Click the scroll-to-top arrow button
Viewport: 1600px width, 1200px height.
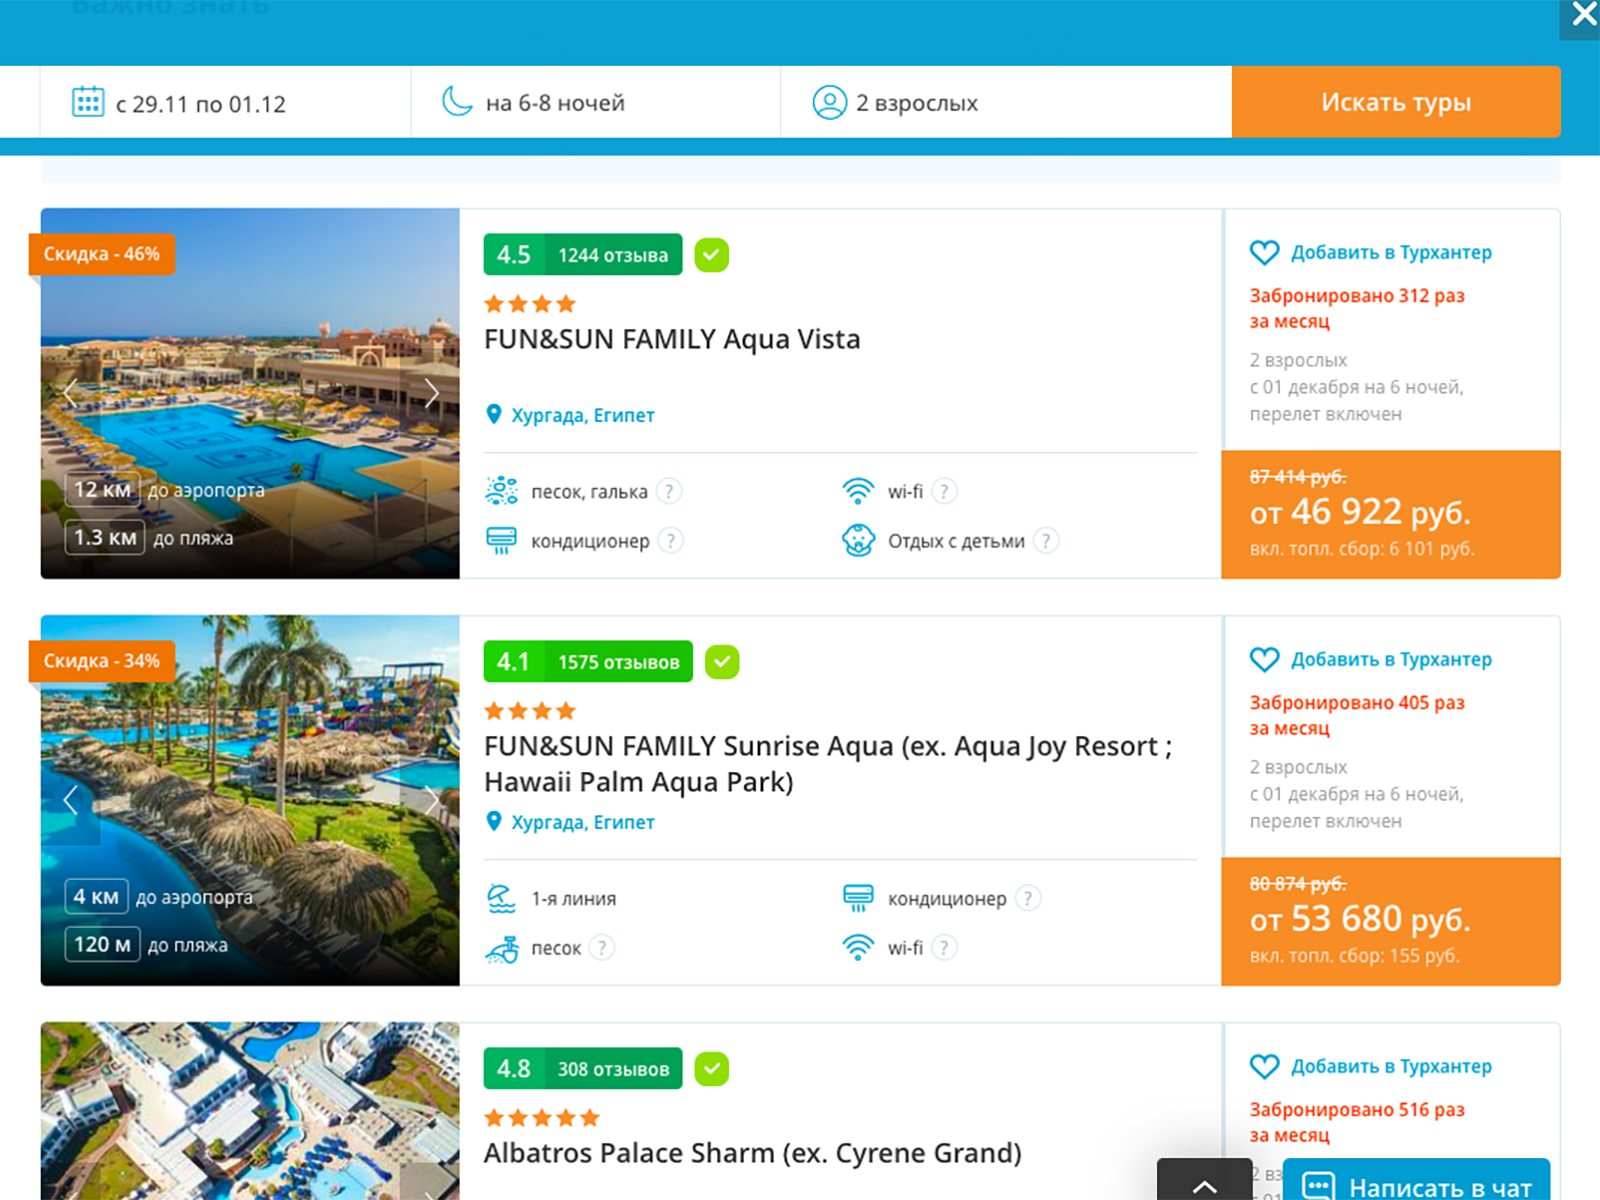click(1204, 1185)
